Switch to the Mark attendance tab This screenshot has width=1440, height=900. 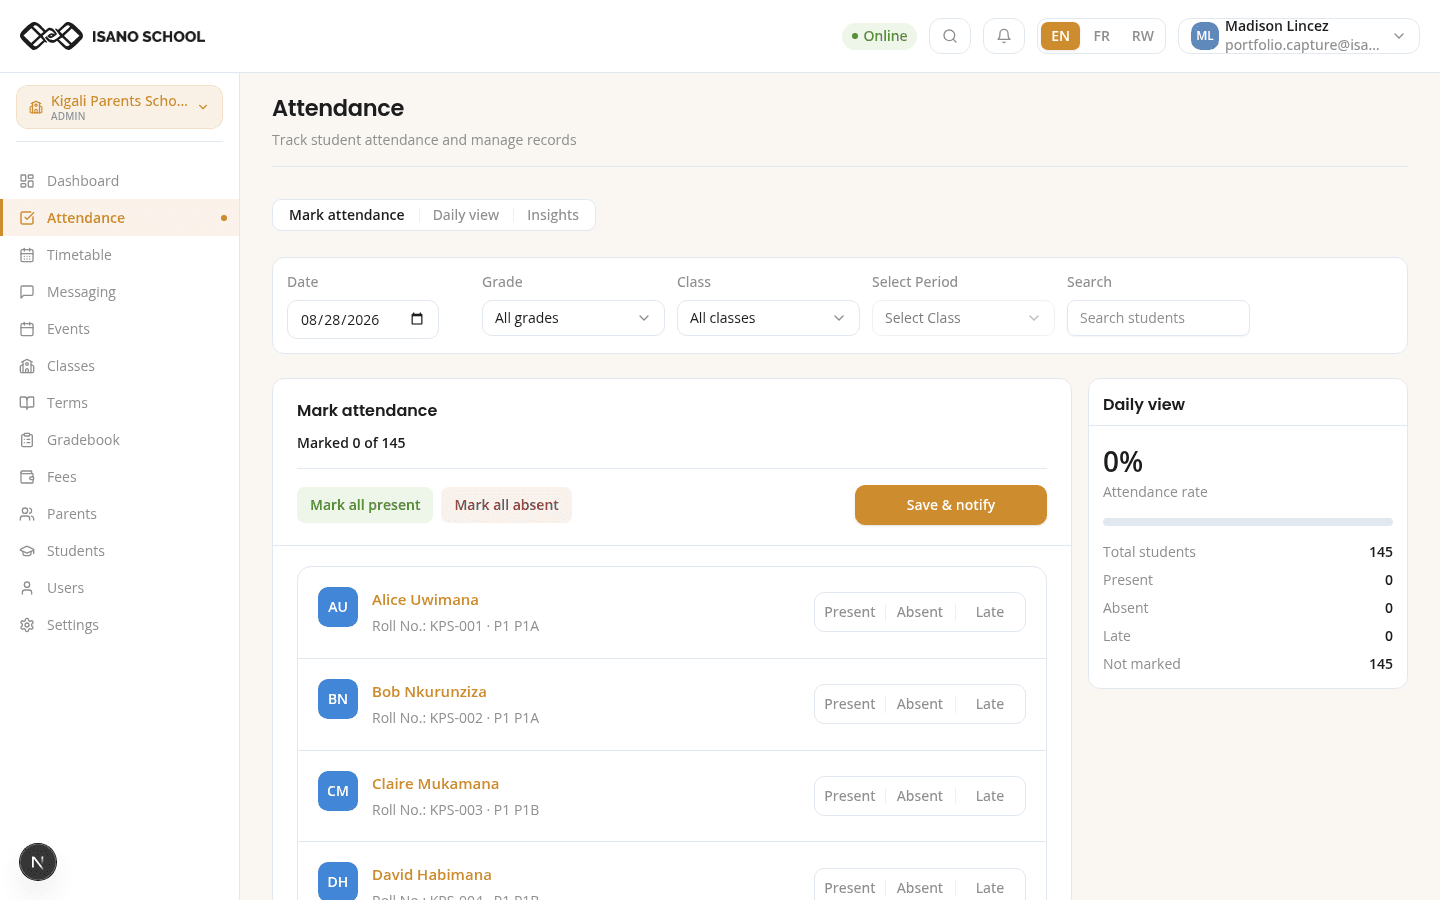pyautogui.click(x=347, y=215)
